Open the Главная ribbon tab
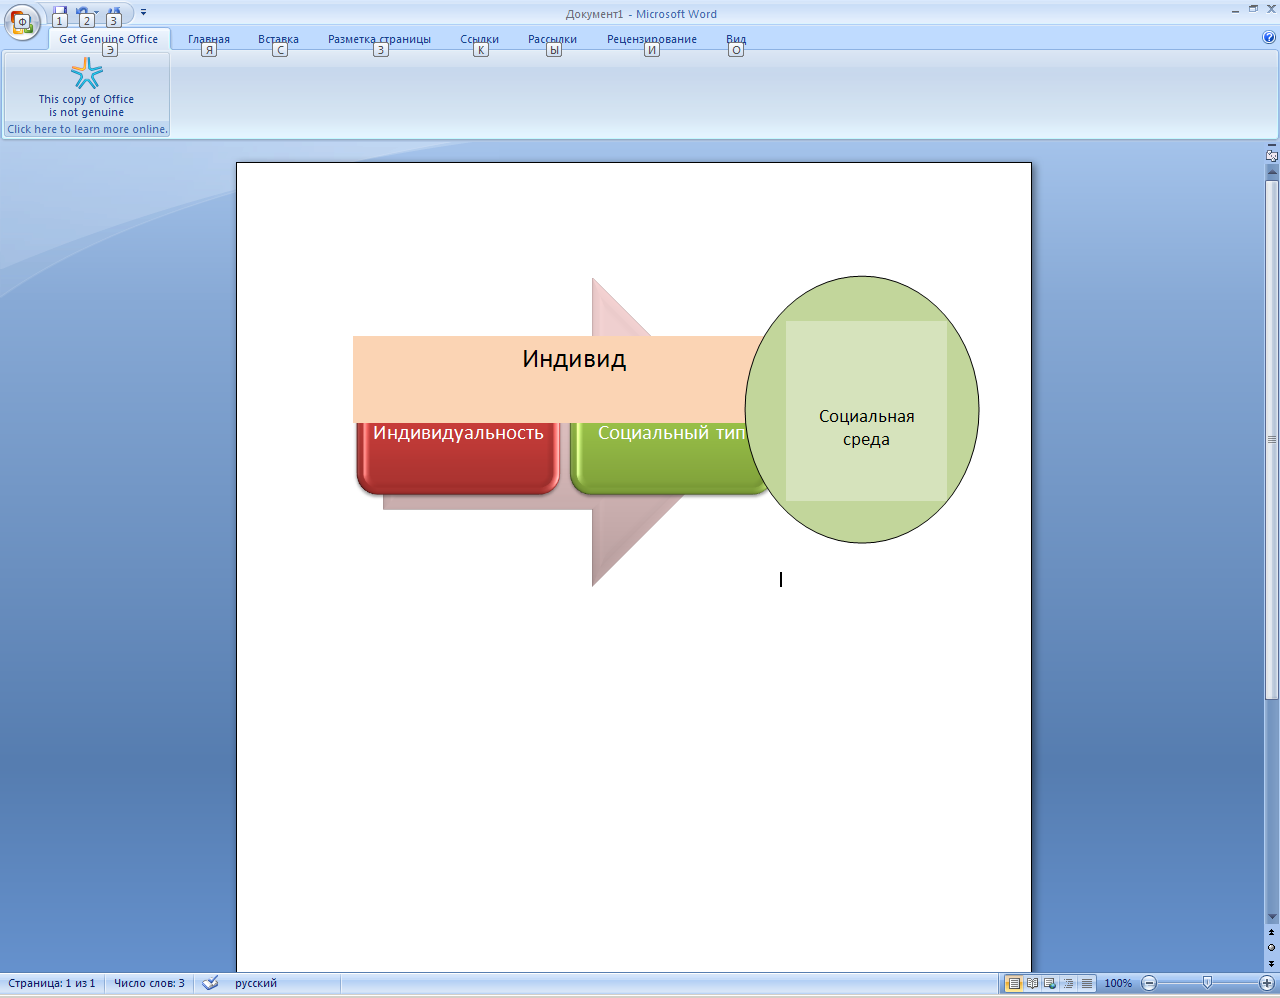This screenshot has width=1280, height=998. pos(209,39)
